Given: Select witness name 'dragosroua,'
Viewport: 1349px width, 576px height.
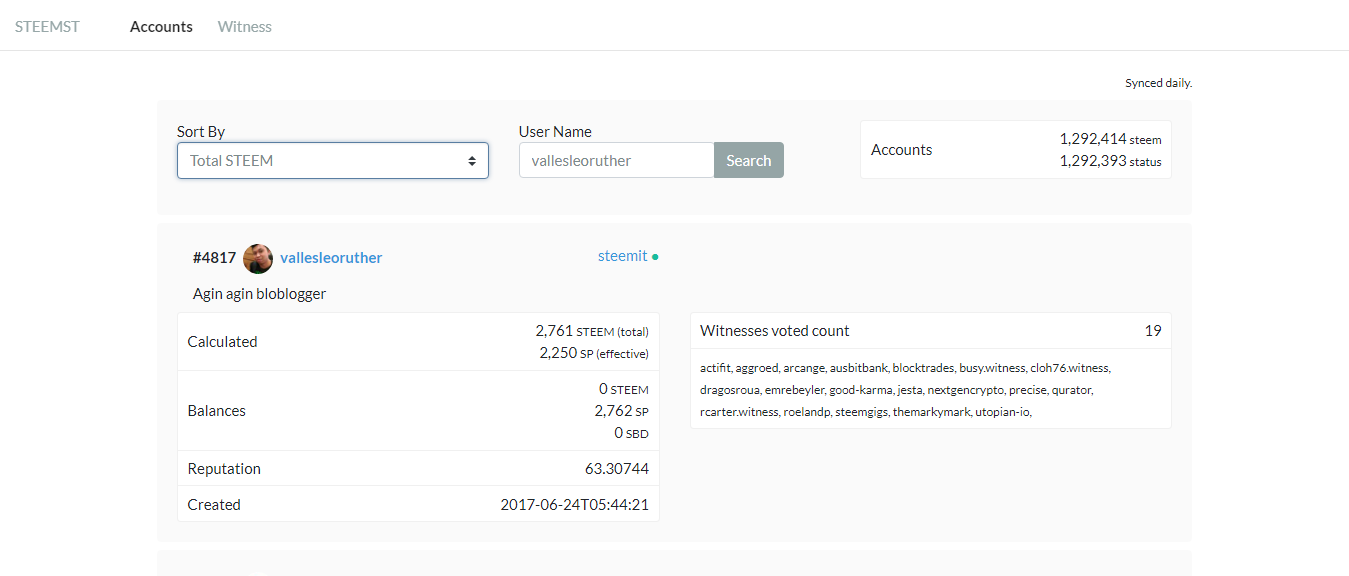Looking at the screenshot, I should (731, 390).
